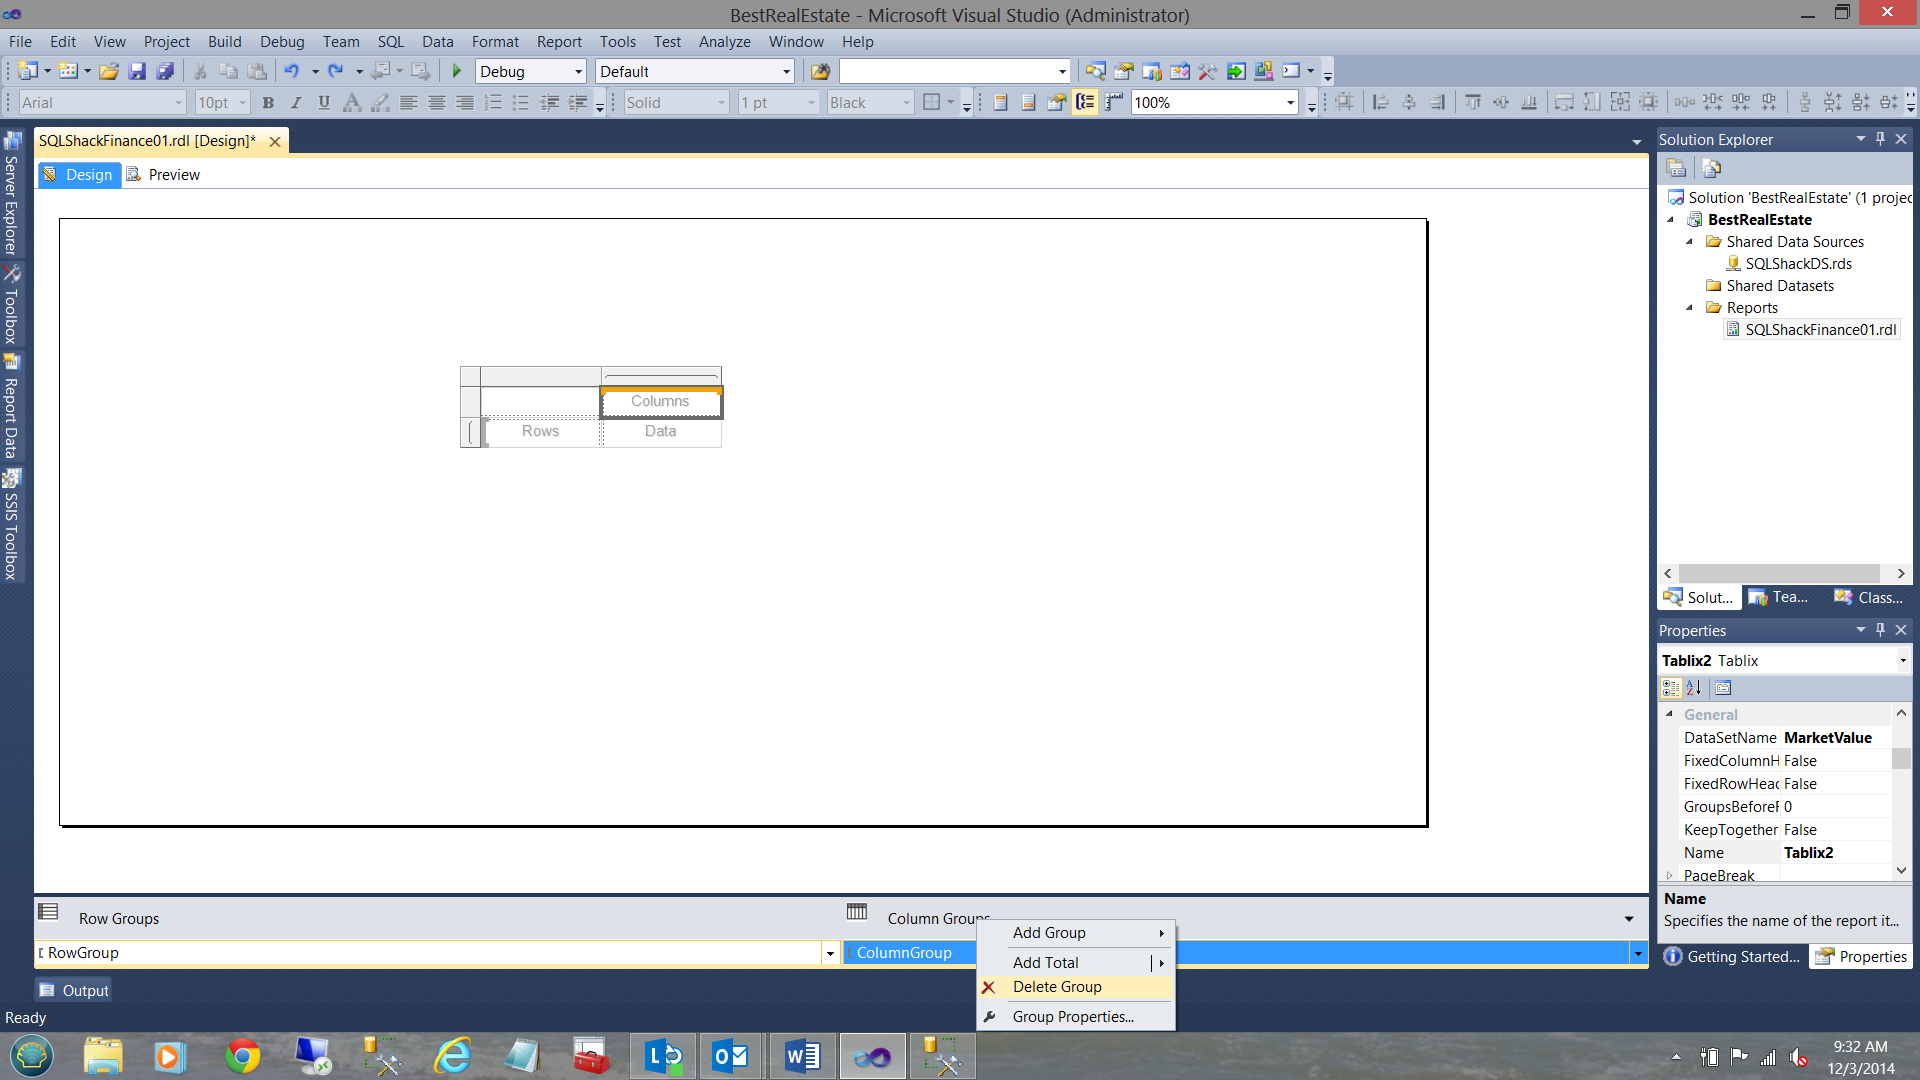Open the Black border color dropdown
1920x1080 pixels.
907,102
